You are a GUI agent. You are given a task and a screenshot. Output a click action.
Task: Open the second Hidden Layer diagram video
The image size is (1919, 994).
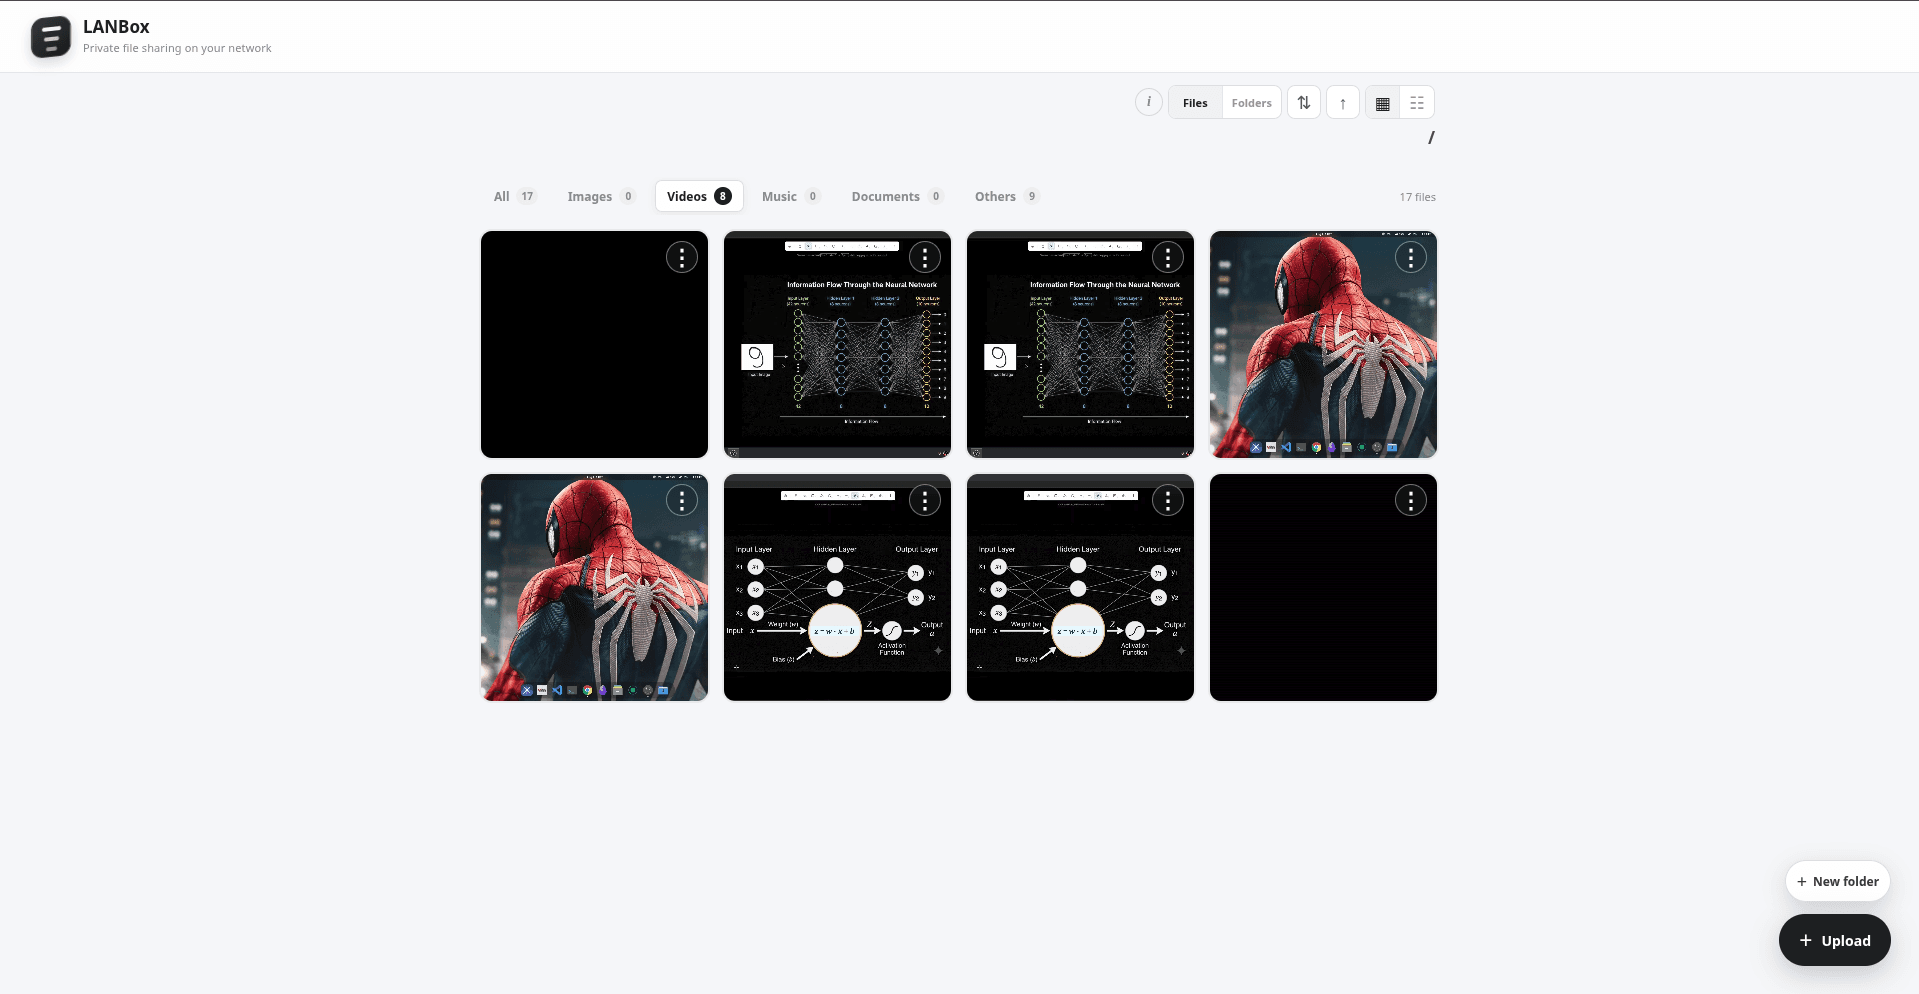[x=1080, y=588]
